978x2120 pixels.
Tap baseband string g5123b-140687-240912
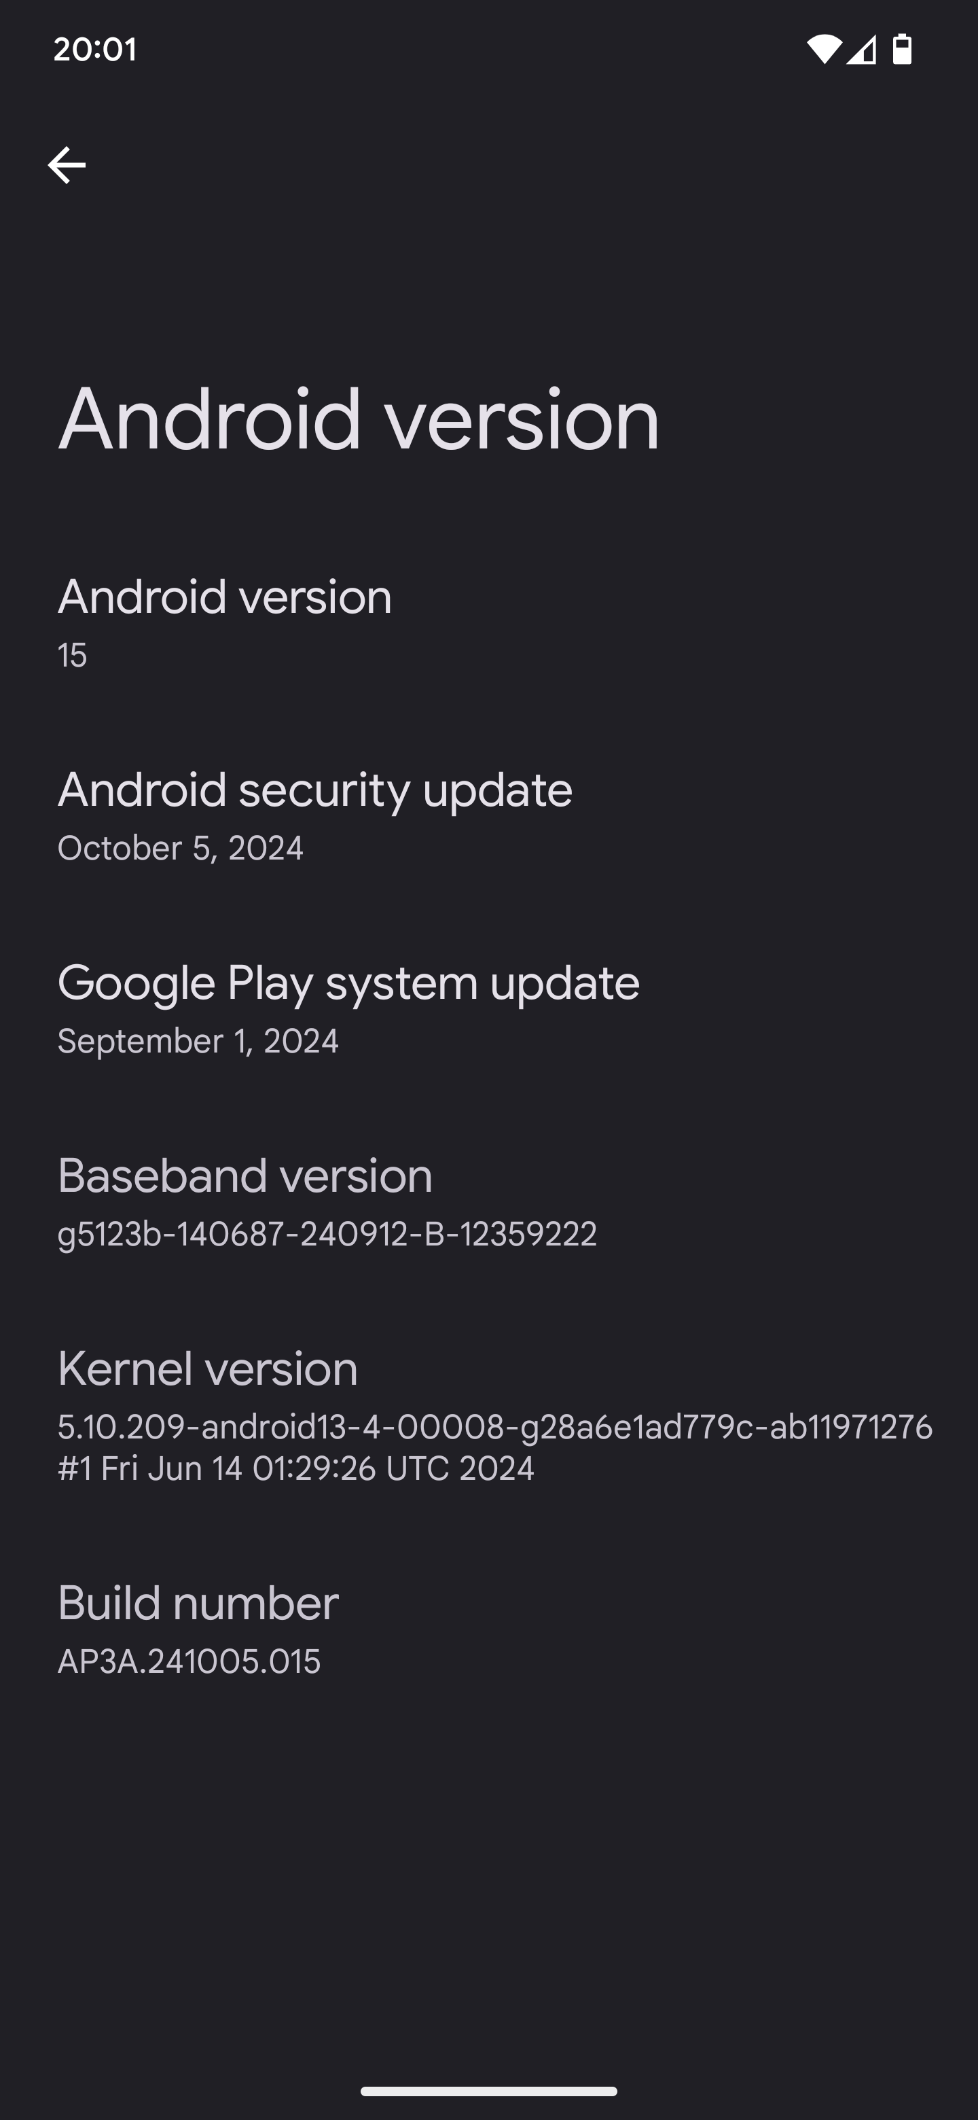(327, 1234)
